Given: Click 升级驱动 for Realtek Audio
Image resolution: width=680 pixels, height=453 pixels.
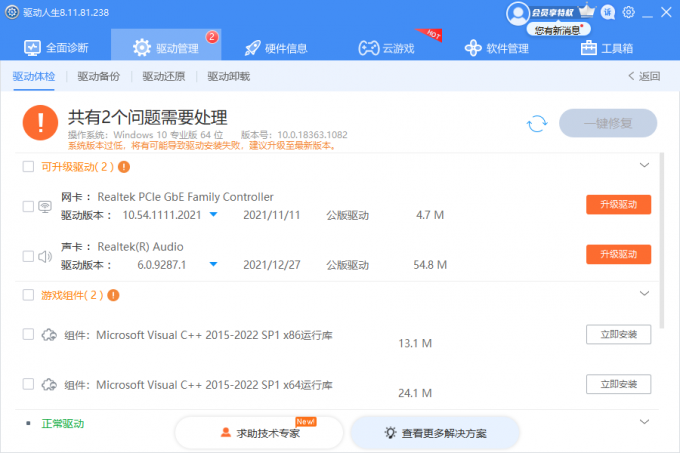Looking at the screenshot, I should 618,254.
